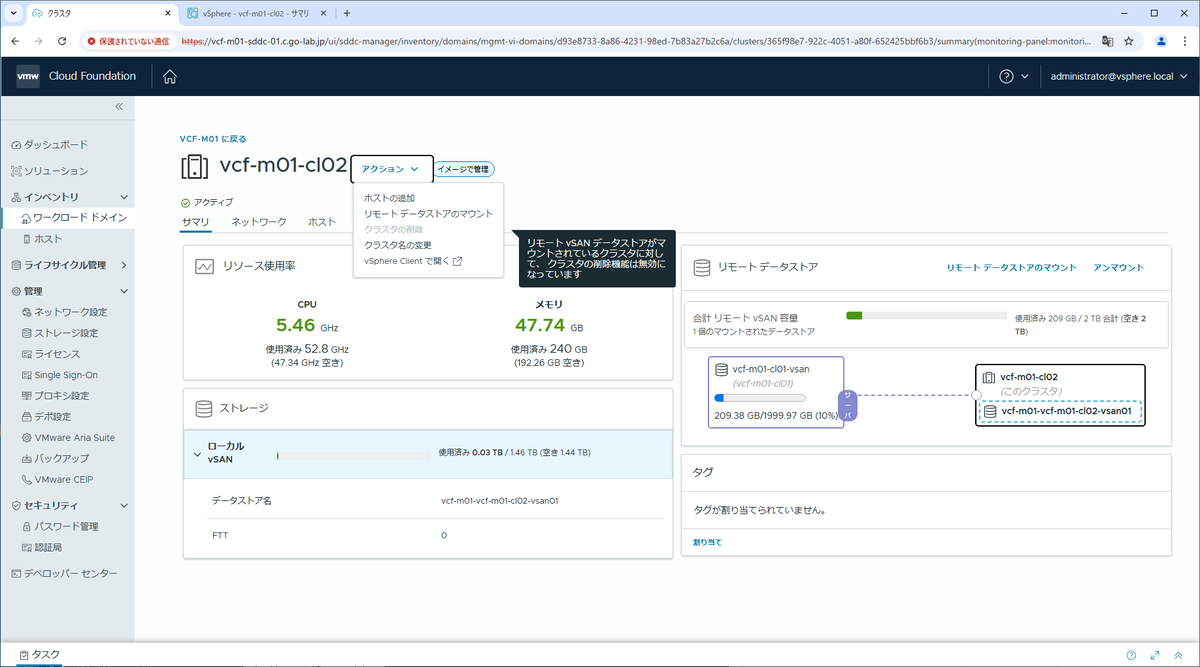The width and height of the screenshot is (1200, 667).
Task: Click the VCF-M01 に戻る link
Action: 212,138
